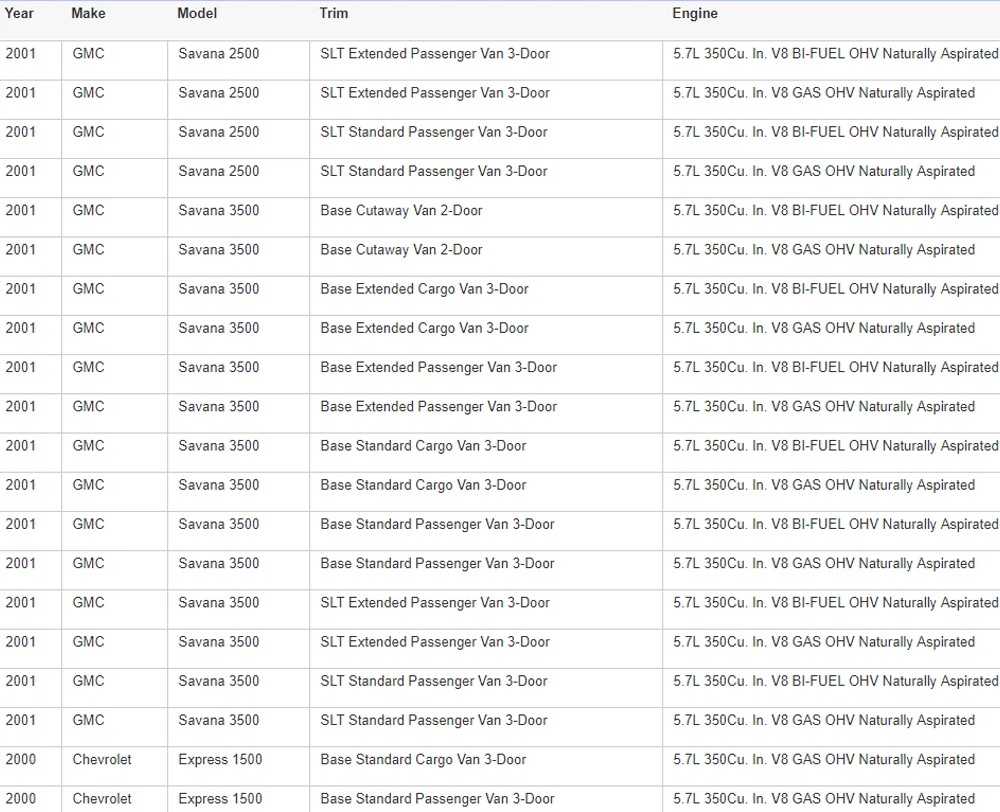Click Savana 3500 in Base Extended Cargo BI-FUEL row
Image resolution: width=1000 pixels, height=812 pixels.
(219, 289)
